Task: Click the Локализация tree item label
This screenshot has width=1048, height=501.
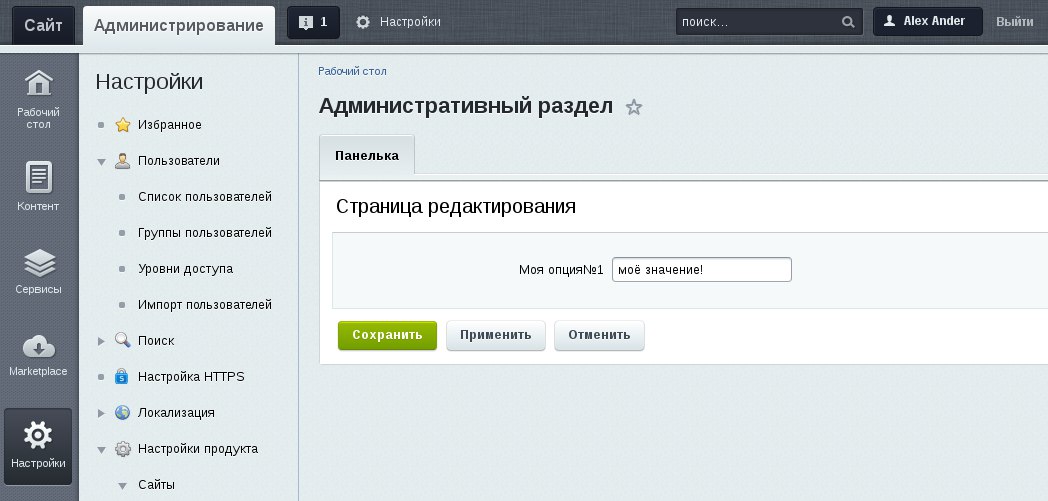Action: (x=176, y=413)
